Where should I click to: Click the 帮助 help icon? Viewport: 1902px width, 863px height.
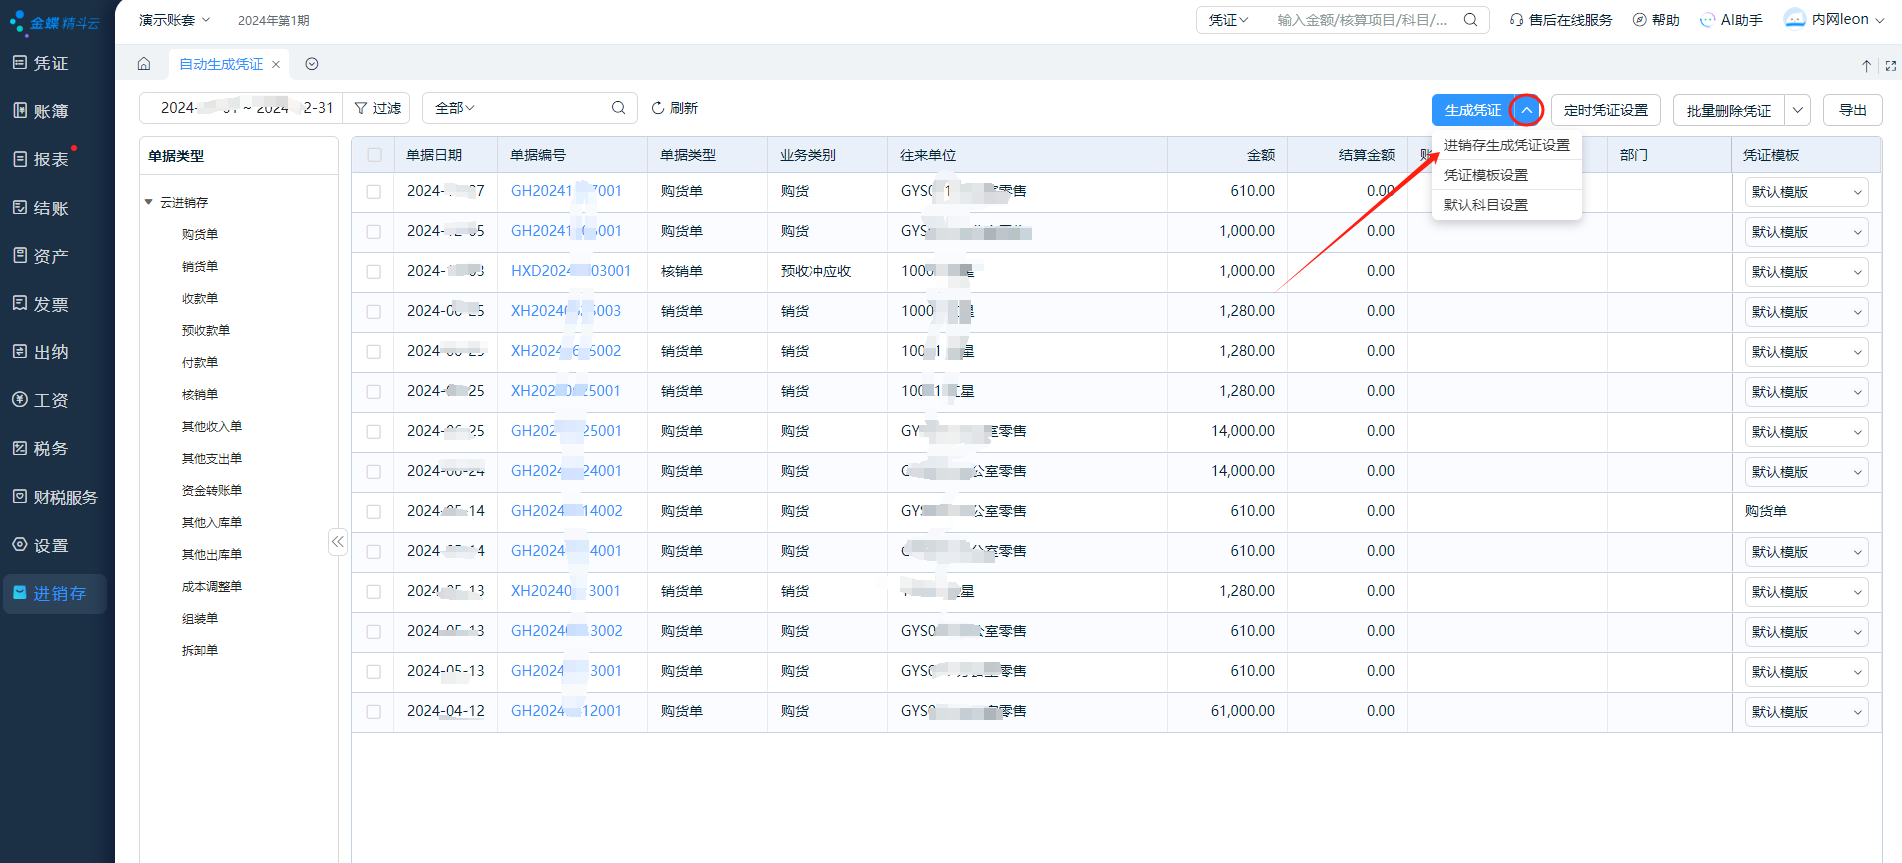tap(1639, 20)
